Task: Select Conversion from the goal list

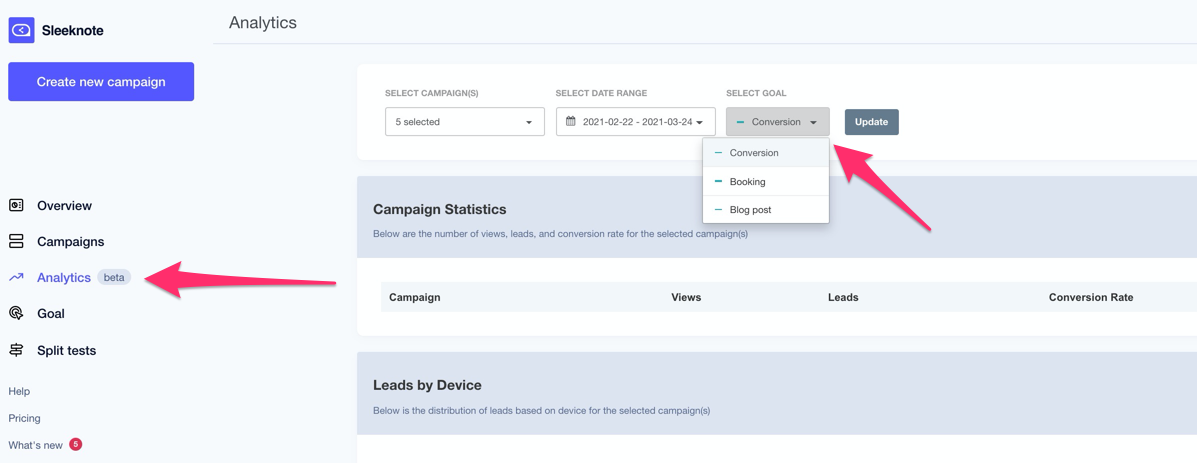Action: (x=754, y=153)
